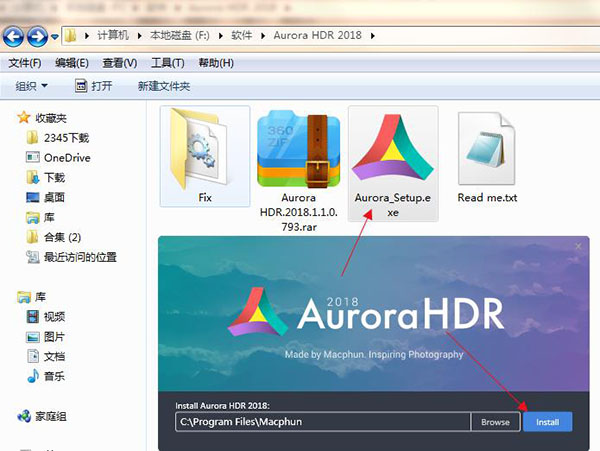Select 软件 in the address path
Screen dimensions: 600x451
tap(241, 35)
